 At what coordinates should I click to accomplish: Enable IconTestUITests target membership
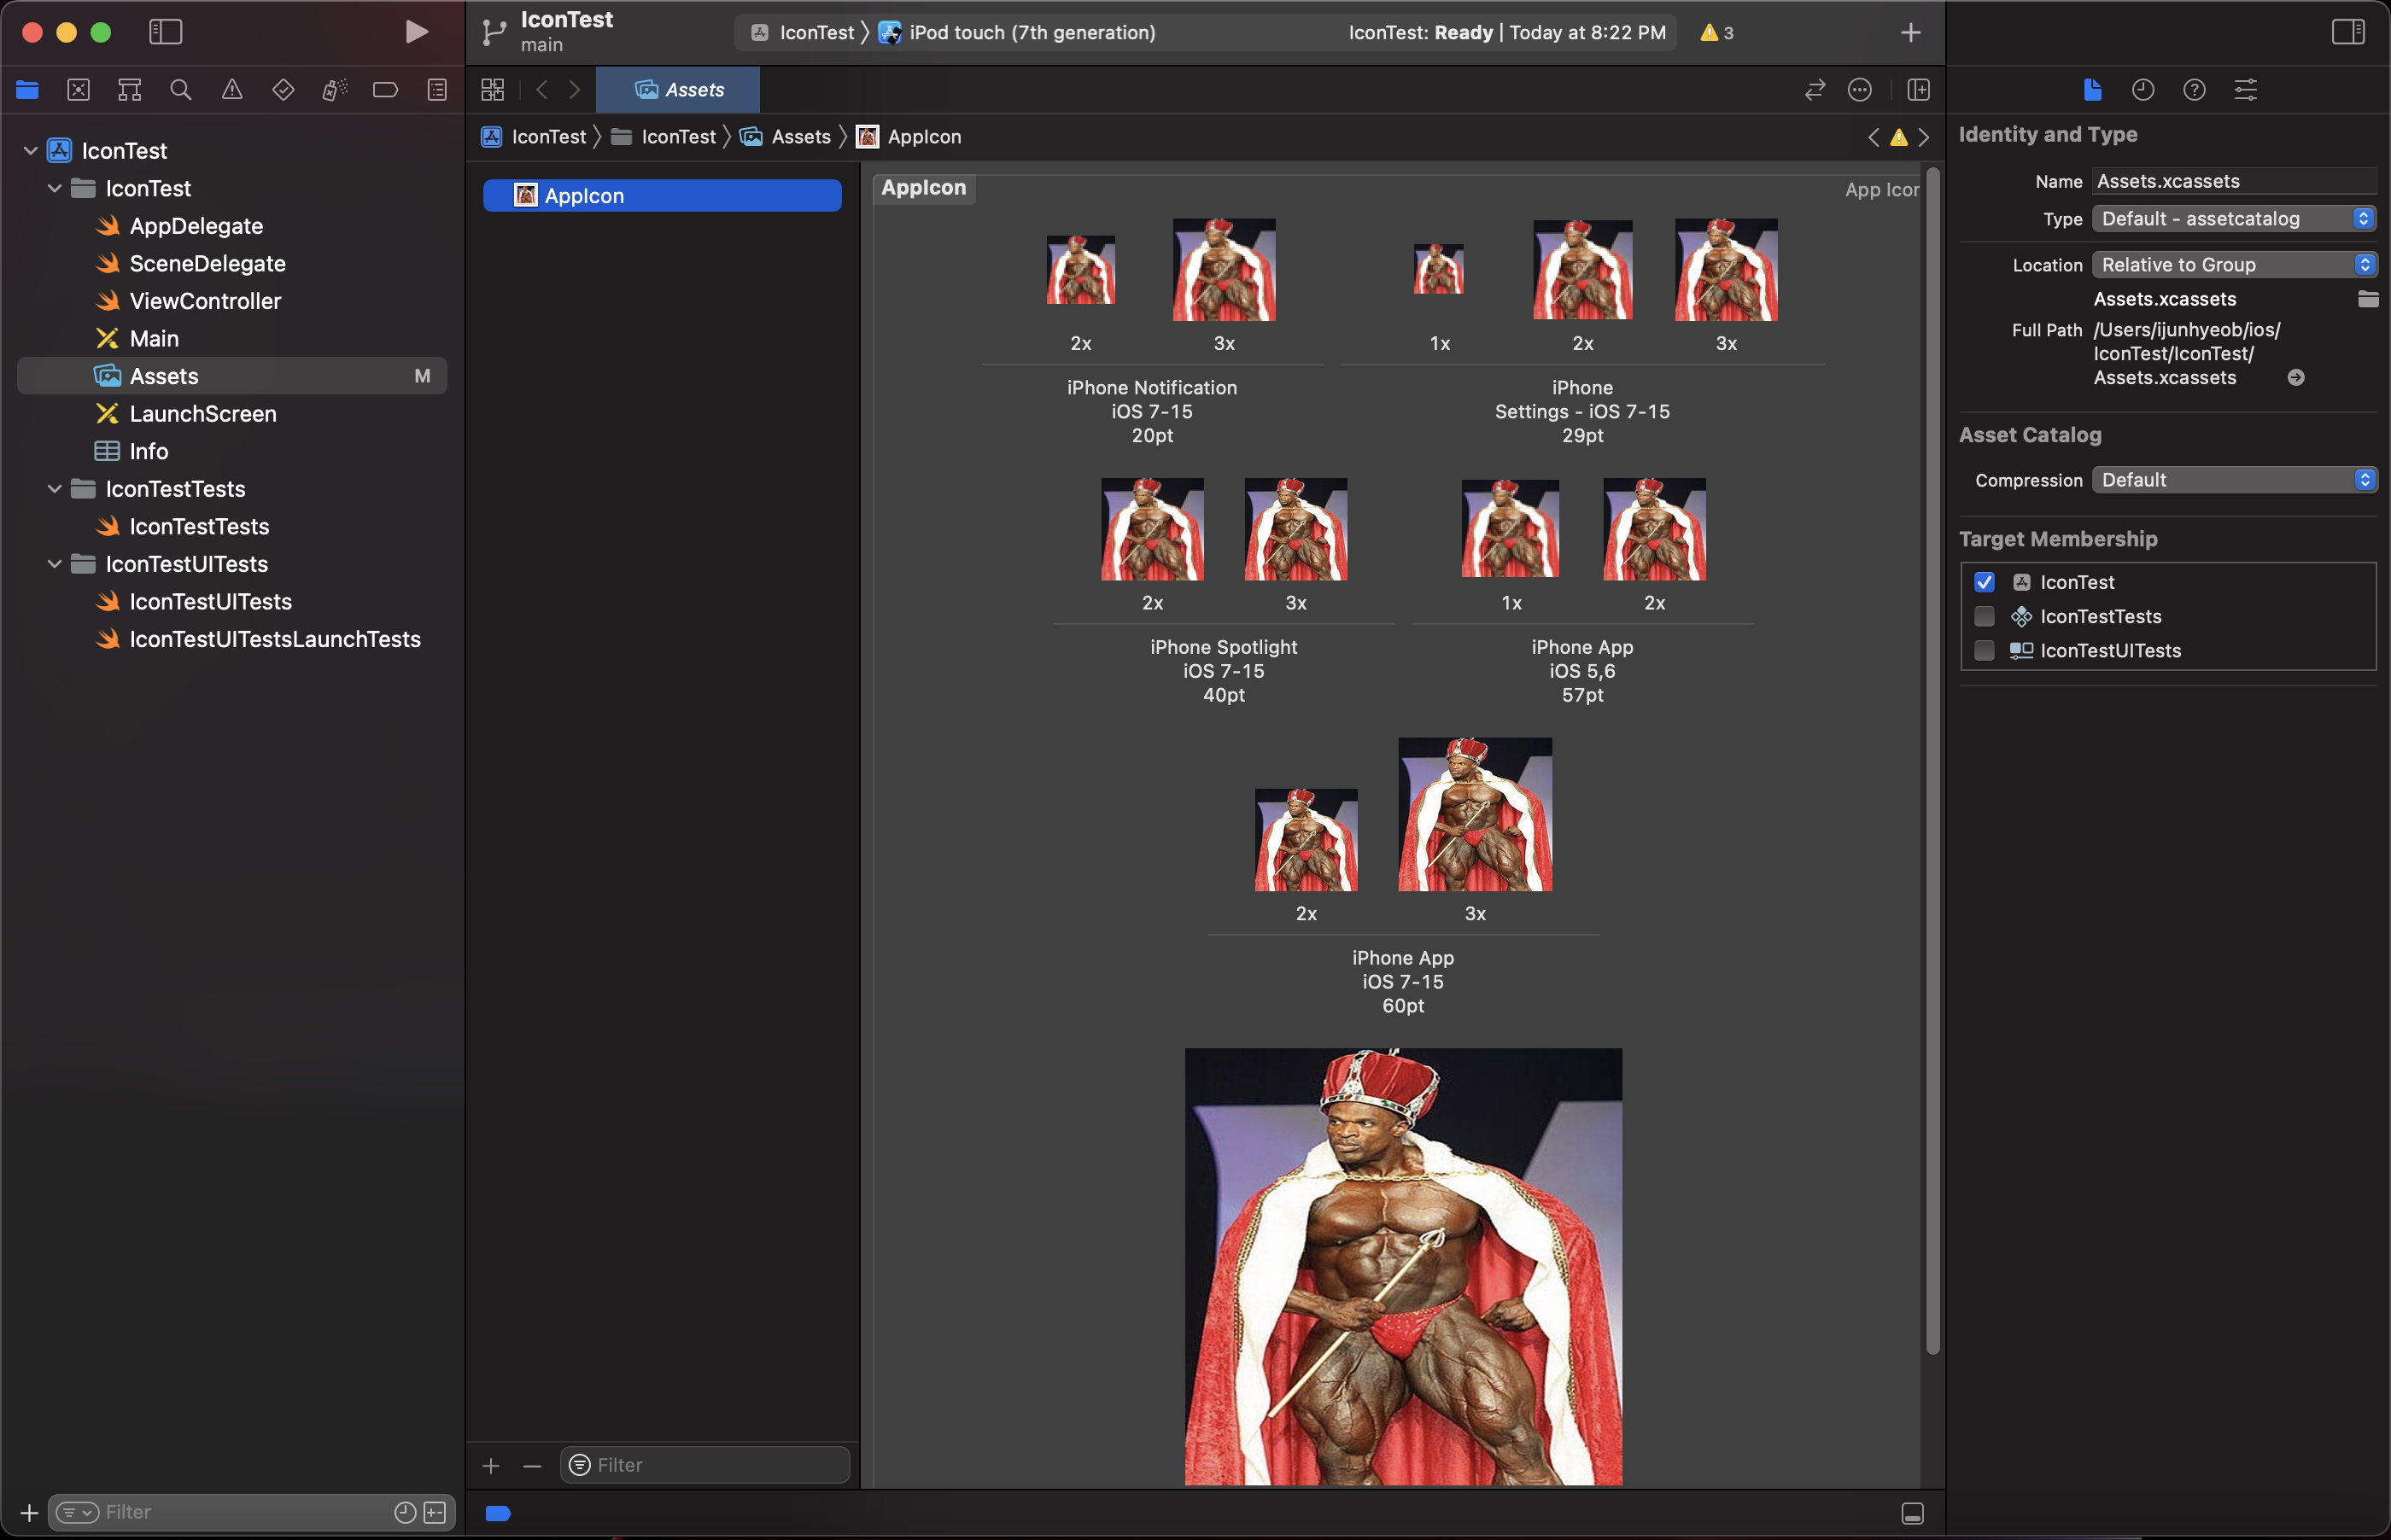1984,650
